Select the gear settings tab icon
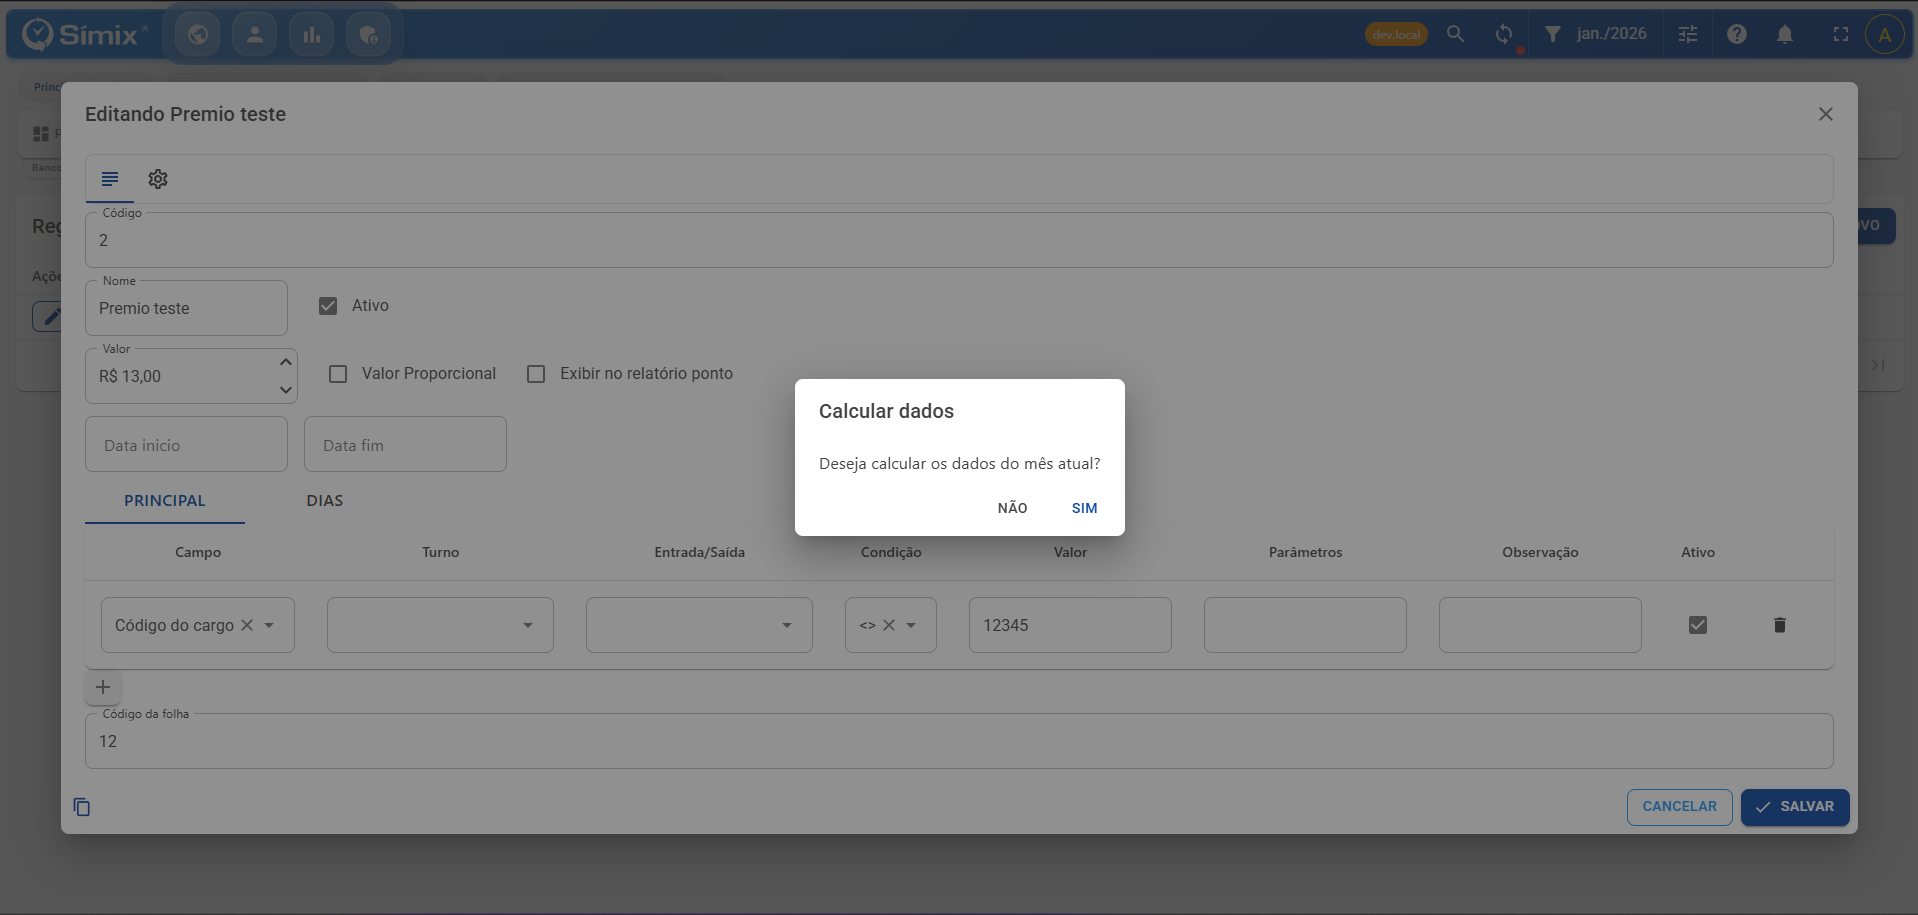Screen dimensions: 1918x915 pos(158,179)
